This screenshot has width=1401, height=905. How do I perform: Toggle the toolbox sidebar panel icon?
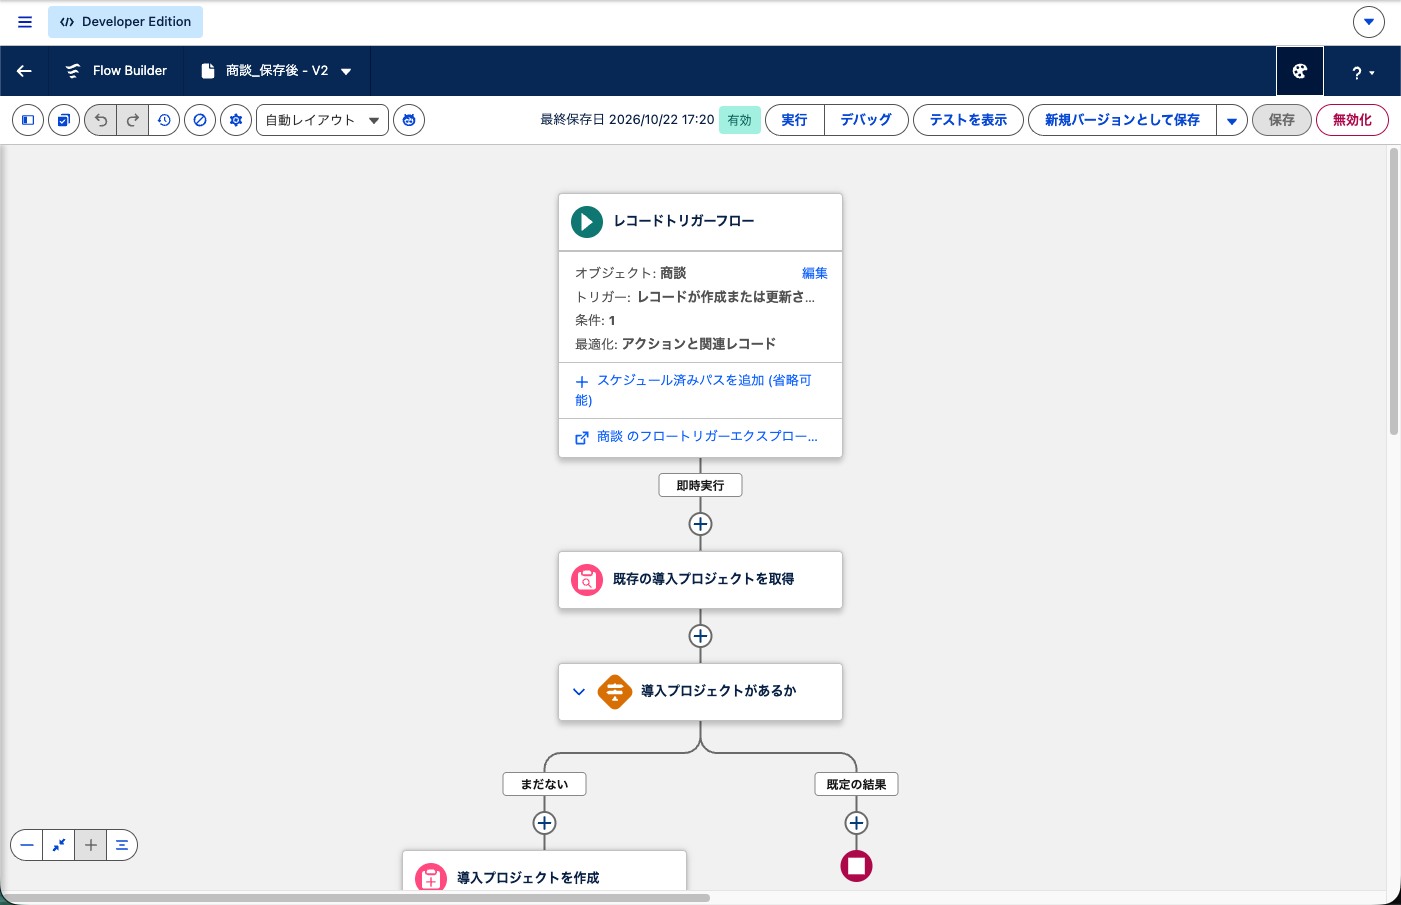tap(28, 120)
